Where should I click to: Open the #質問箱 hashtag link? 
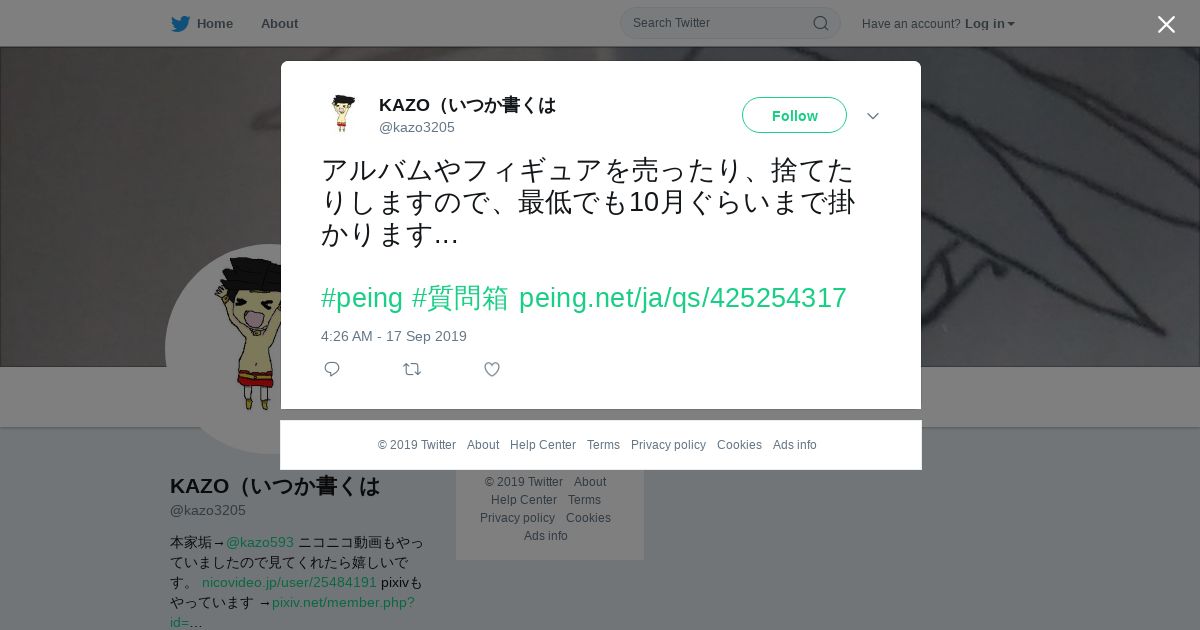pos(460,298)
